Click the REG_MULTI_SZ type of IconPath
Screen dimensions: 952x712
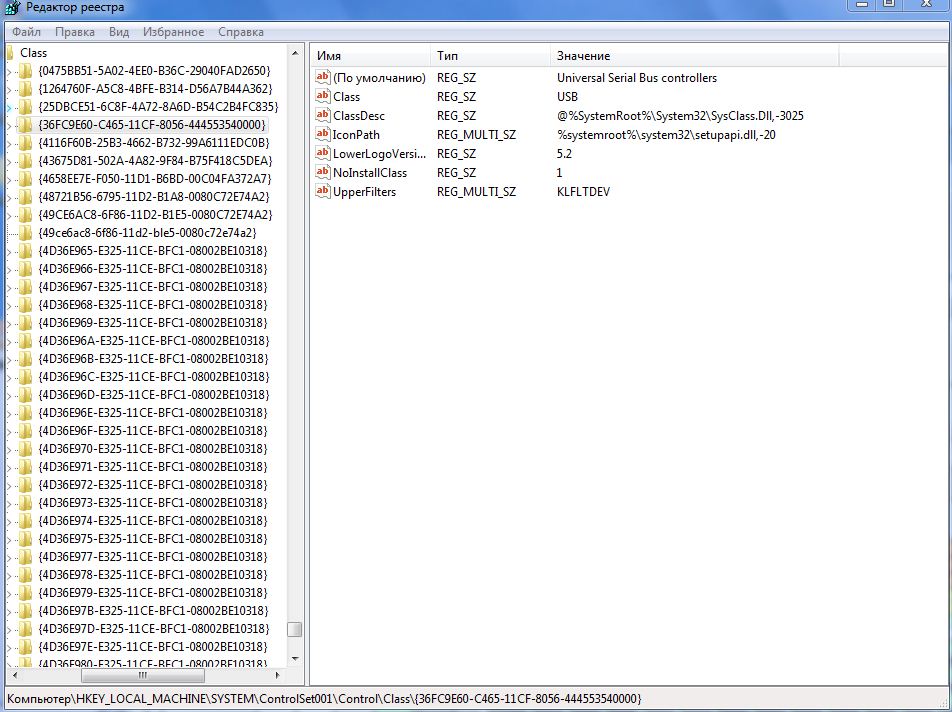pos(476,135)
